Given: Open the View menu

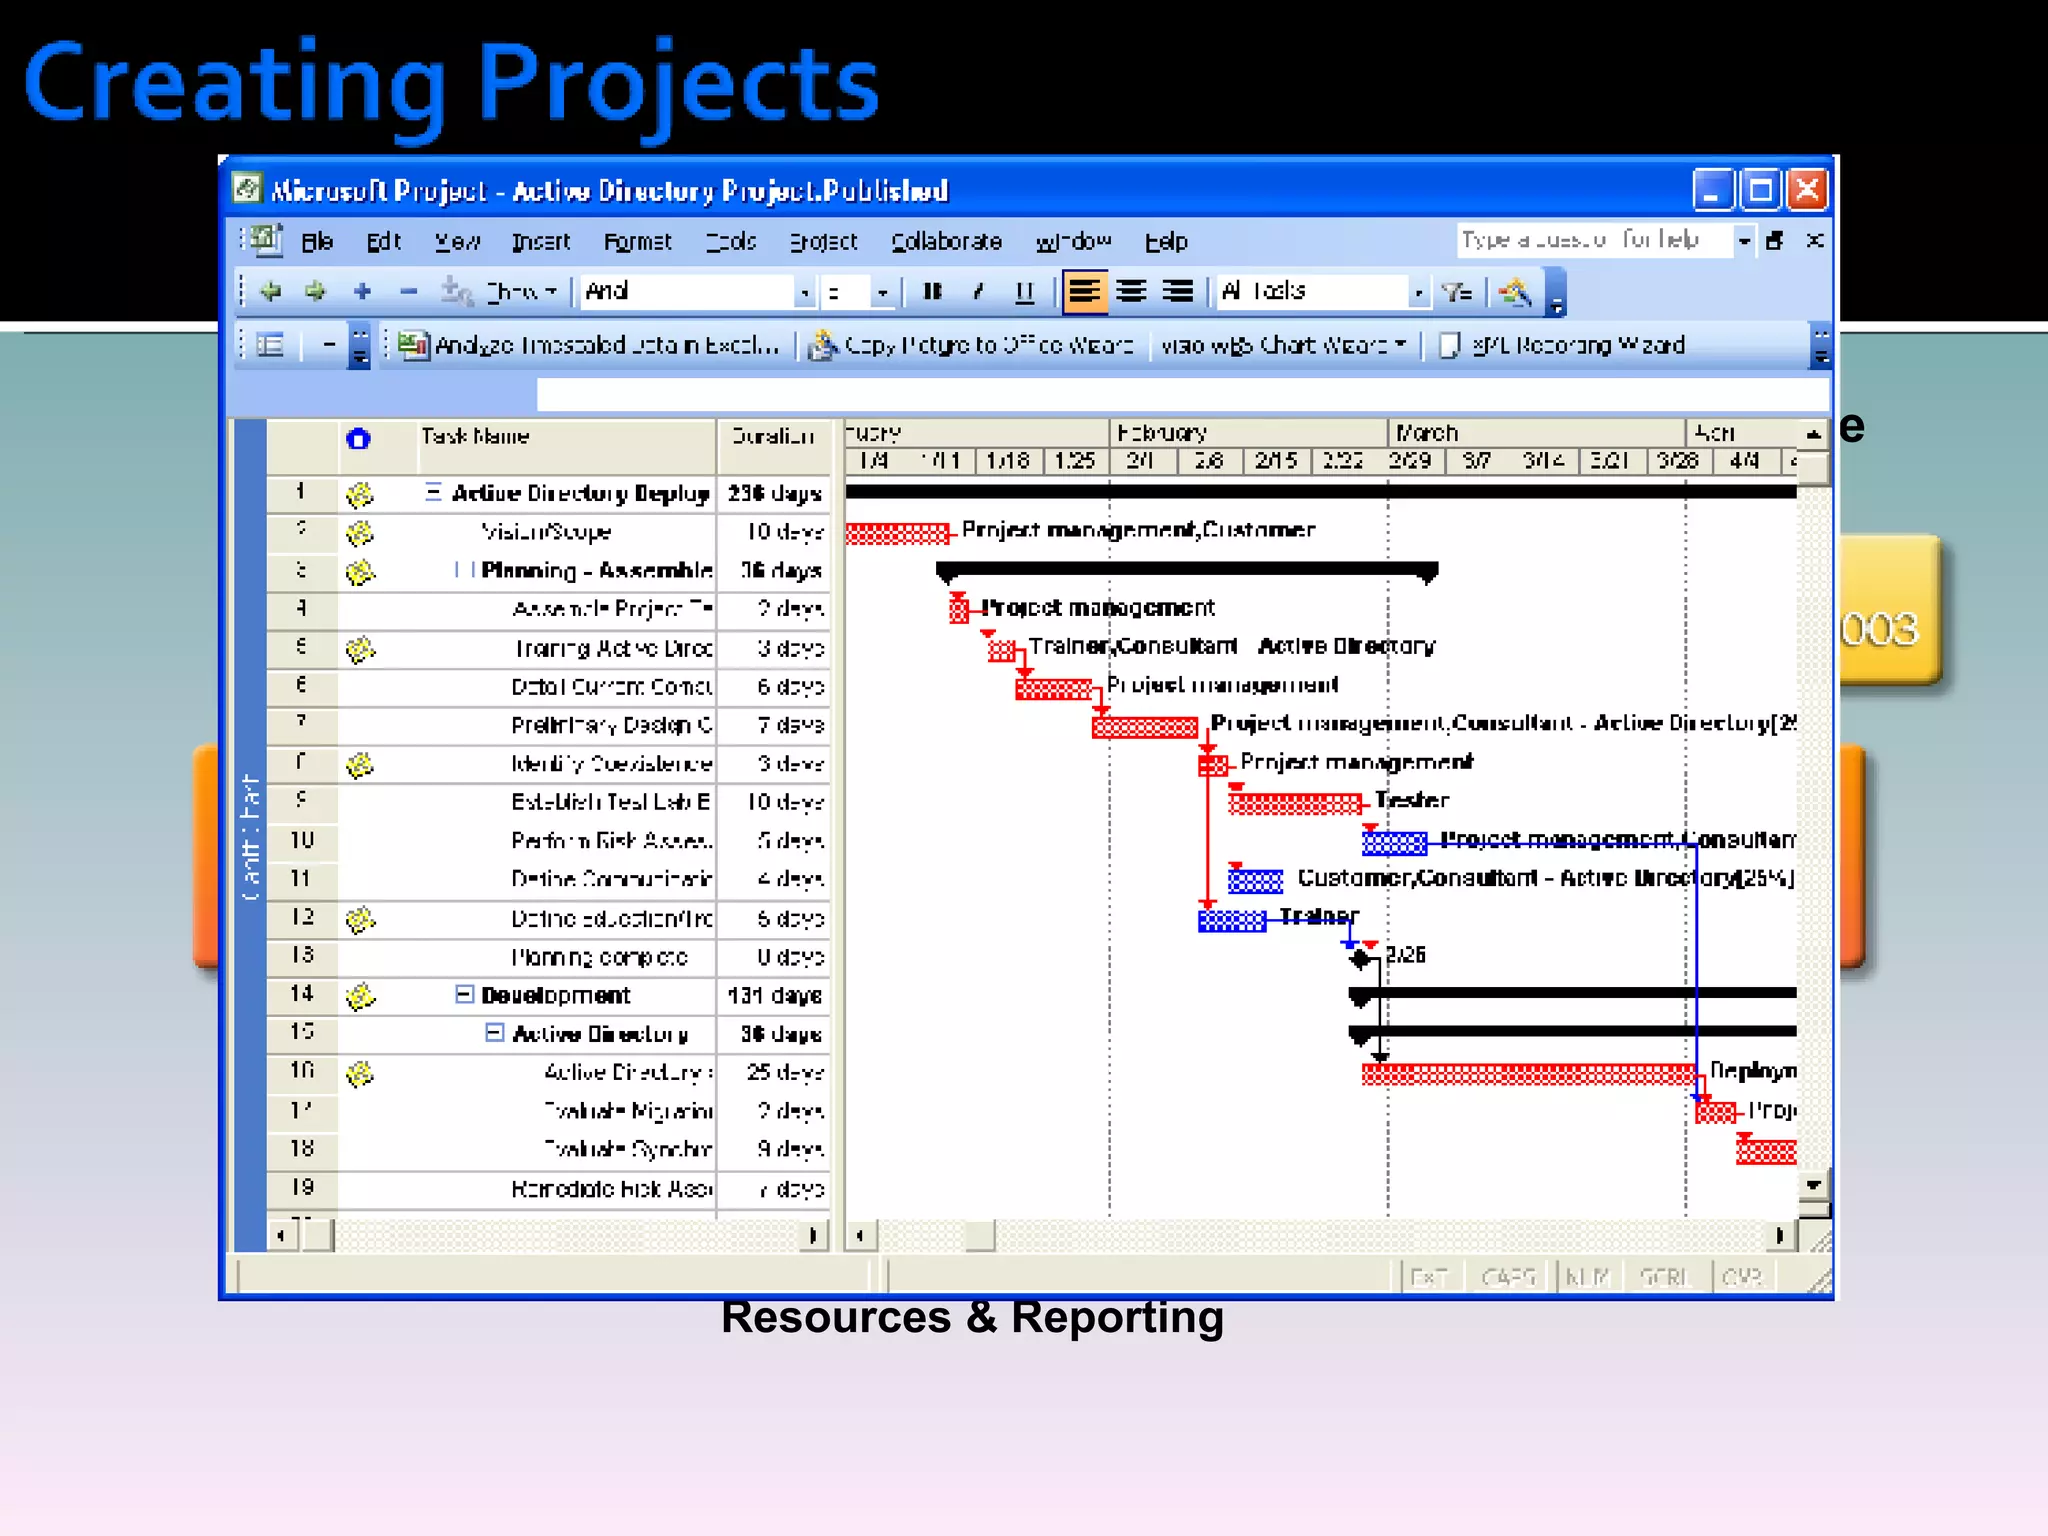Looking at the screenshot, I should (457, 242).
